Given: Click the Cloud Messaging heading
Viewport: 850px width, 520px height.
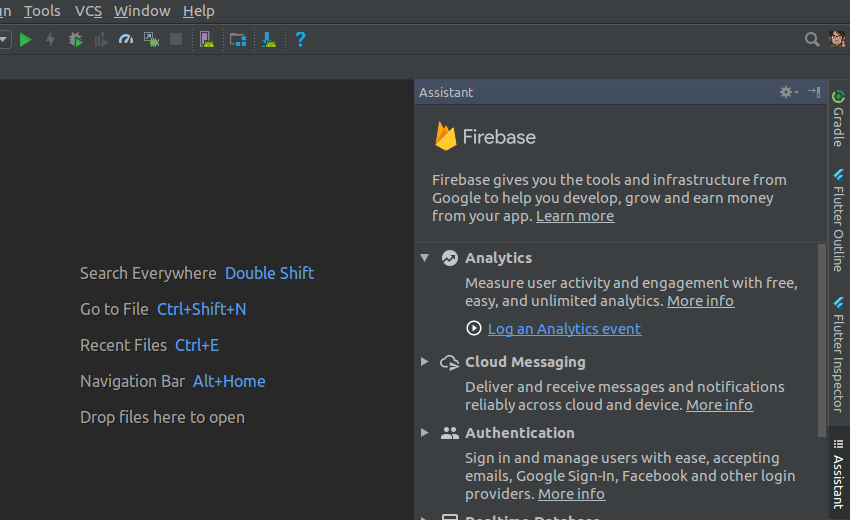Looking at the screenshot, I should (x=525, y=362).
